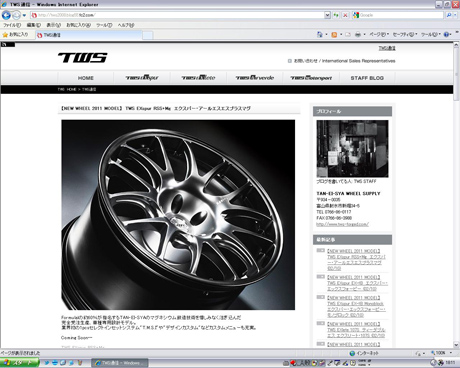
Task: Click the browser Back arrow button
Action: click(6, 15)
